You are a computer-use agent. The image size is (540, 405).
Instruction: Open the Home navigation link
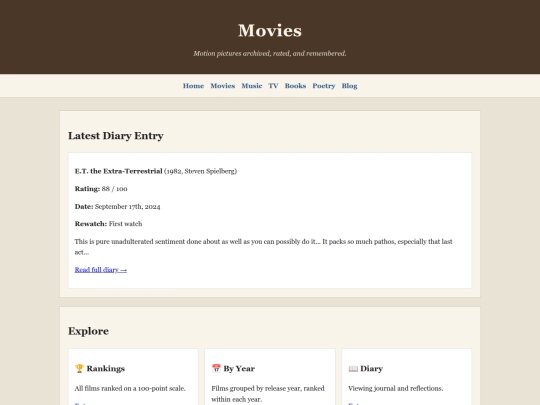click(193, 86)
